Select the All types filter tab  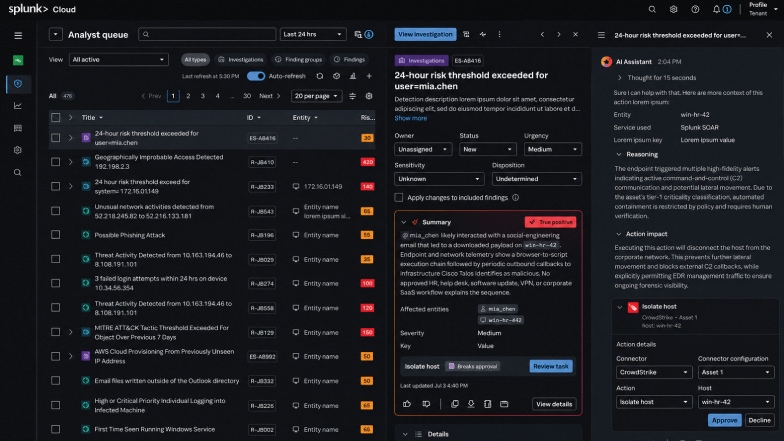coord(195,60)
